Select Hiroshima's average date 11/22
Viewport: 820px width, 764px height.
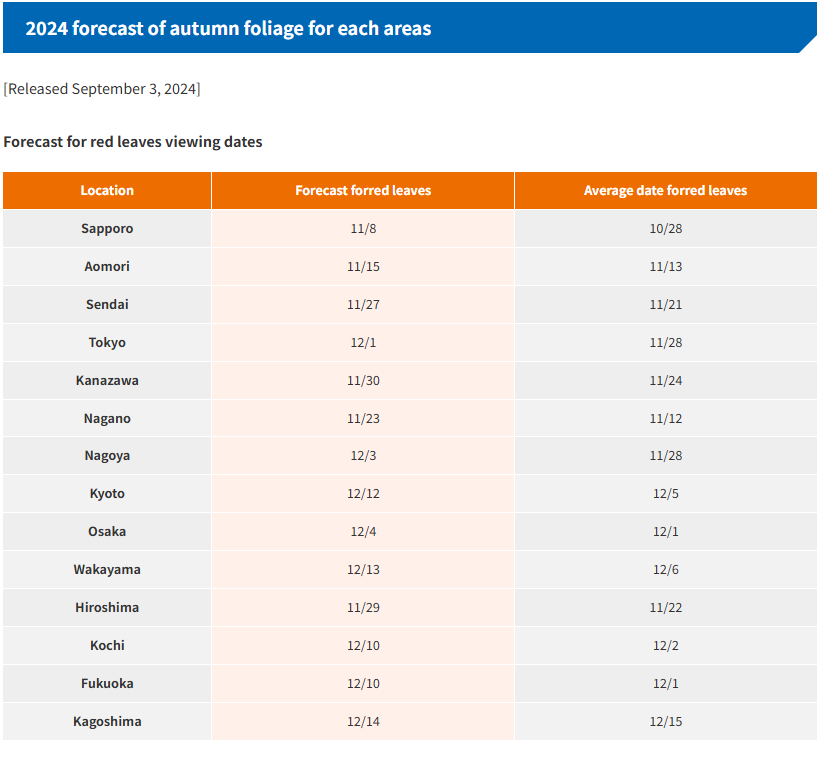[665, 607]
